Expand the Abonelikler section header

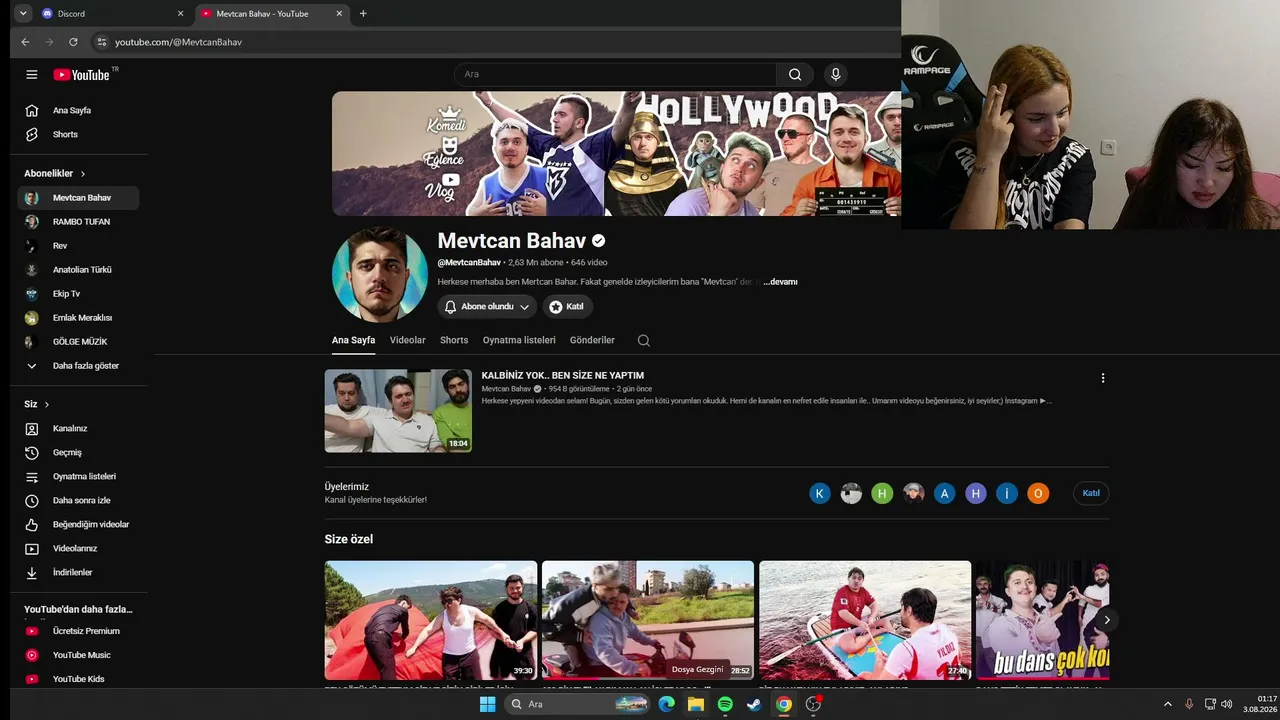(x=55, y=174)
